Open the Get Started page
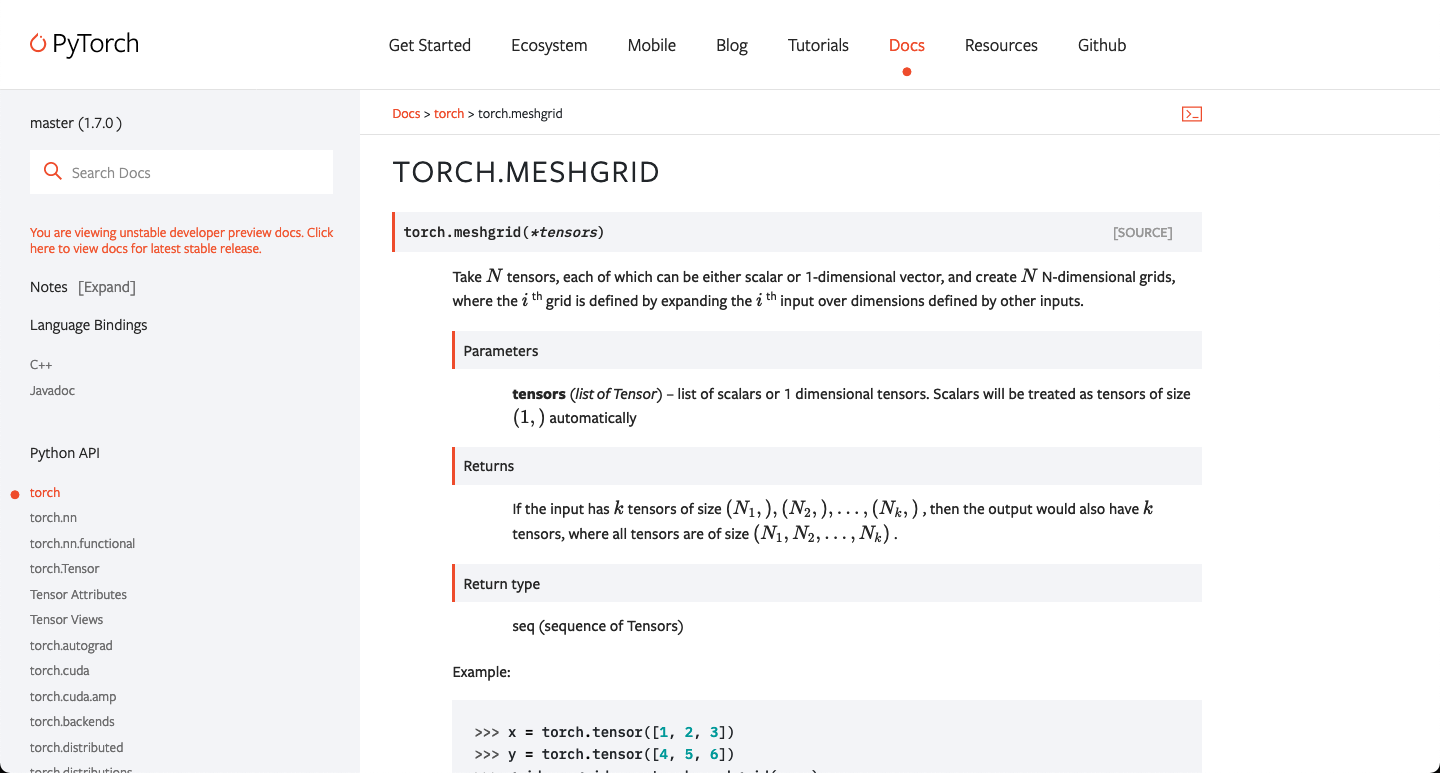 pos(430,45)
